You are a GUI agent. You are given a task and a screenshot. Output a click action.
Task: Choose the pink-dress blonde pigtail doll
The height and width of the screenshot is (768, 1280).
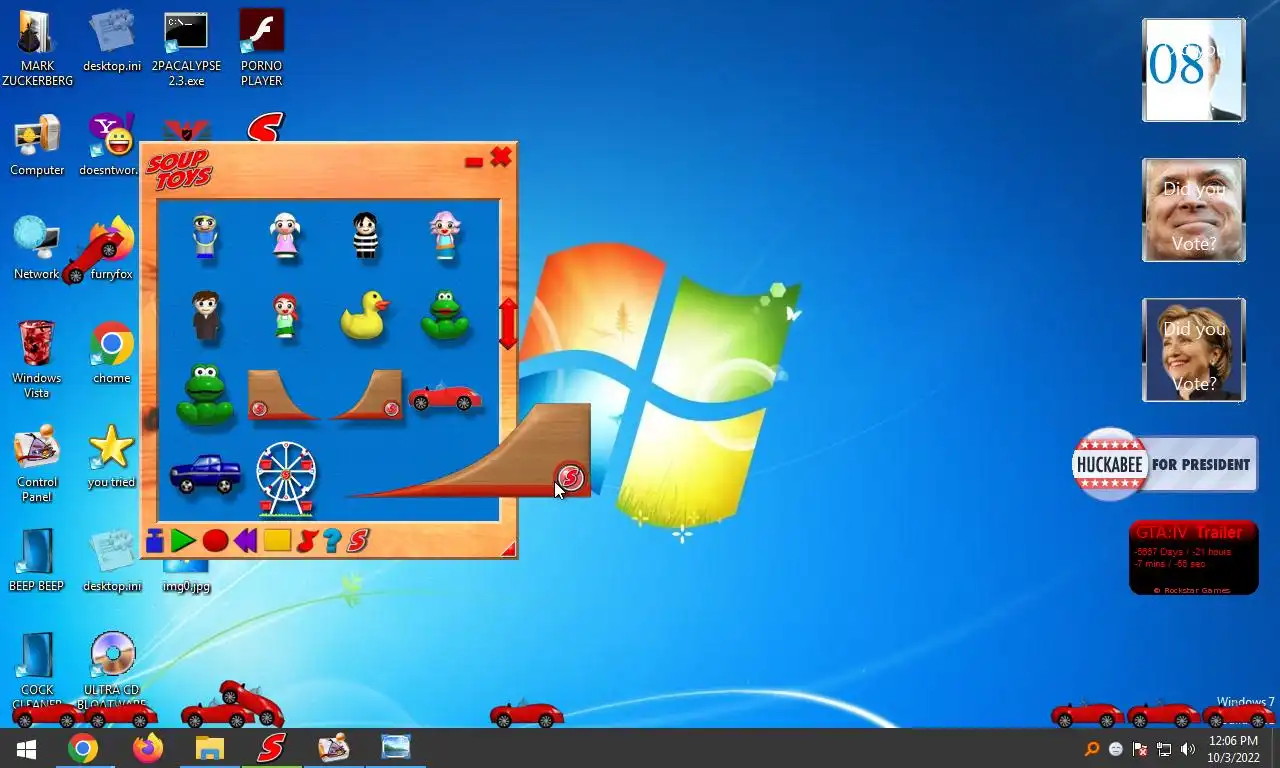coord(285,236)
